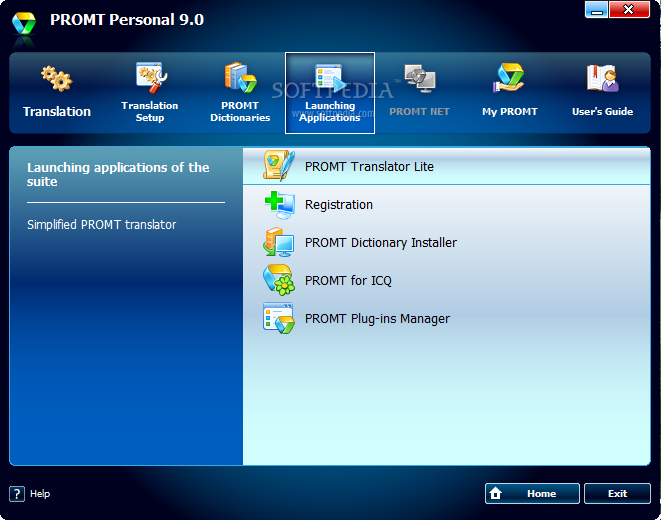661x520 pixels.
Task: Click the Launching Applications icon
Action: point(330,78)
